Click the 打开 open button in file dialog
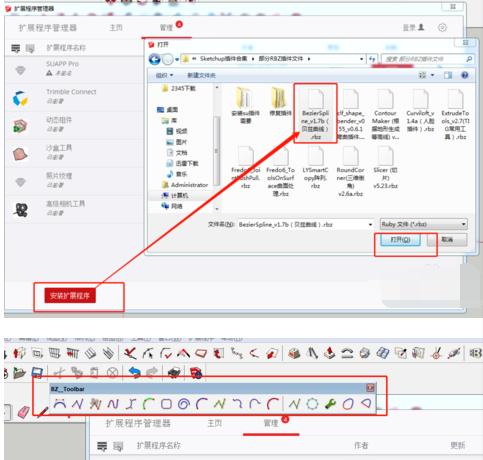 (x=400, y=240)
